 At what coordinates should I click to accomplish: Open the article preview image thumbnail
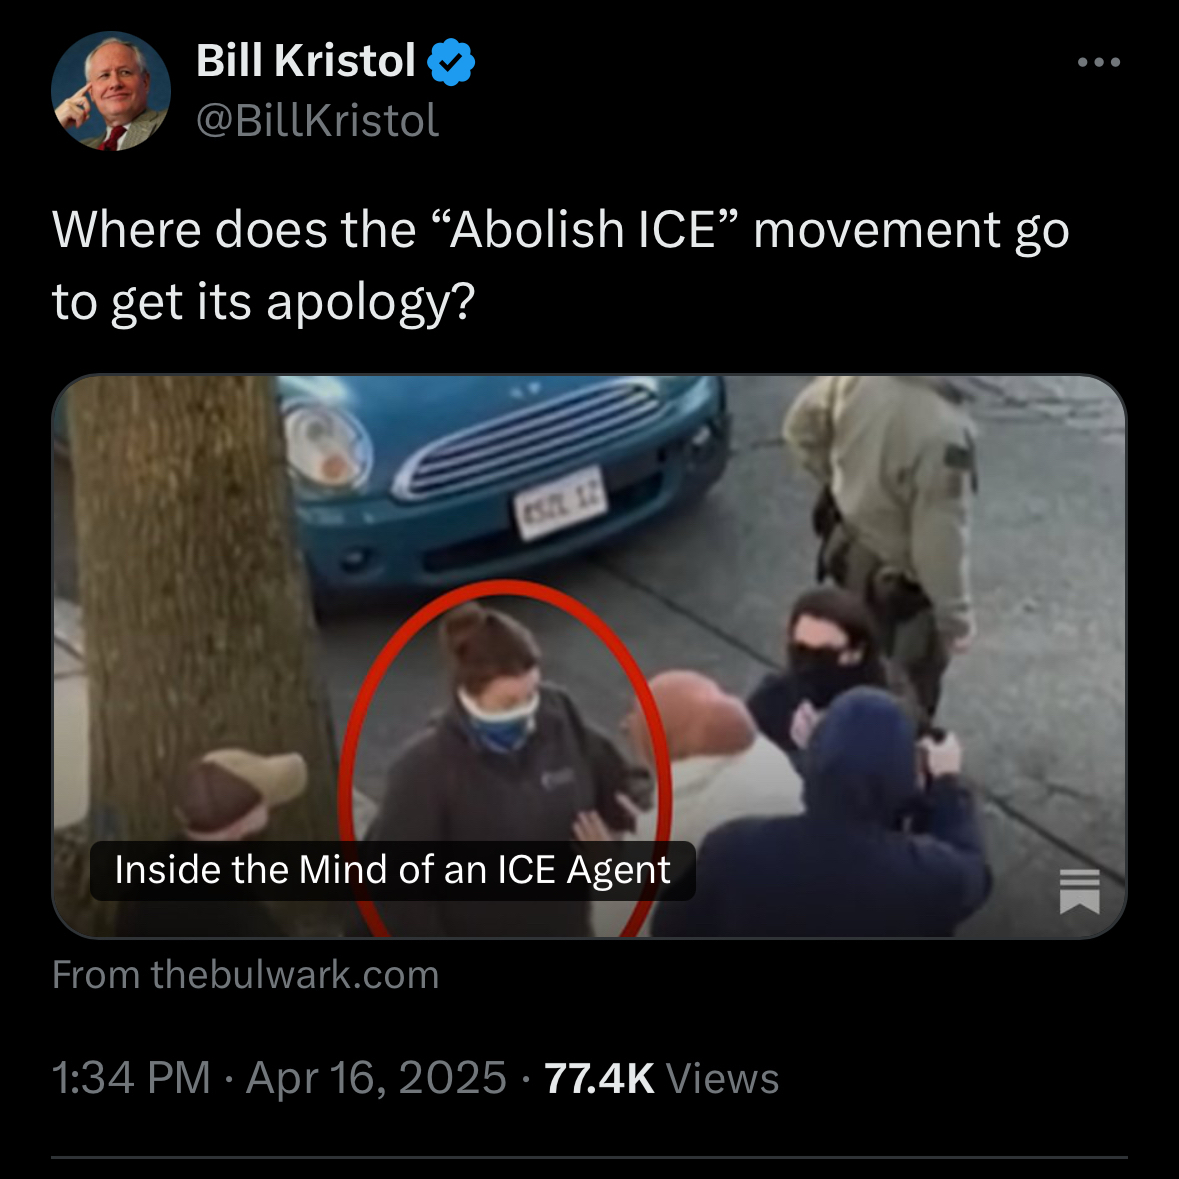click(x=589, y=656)
